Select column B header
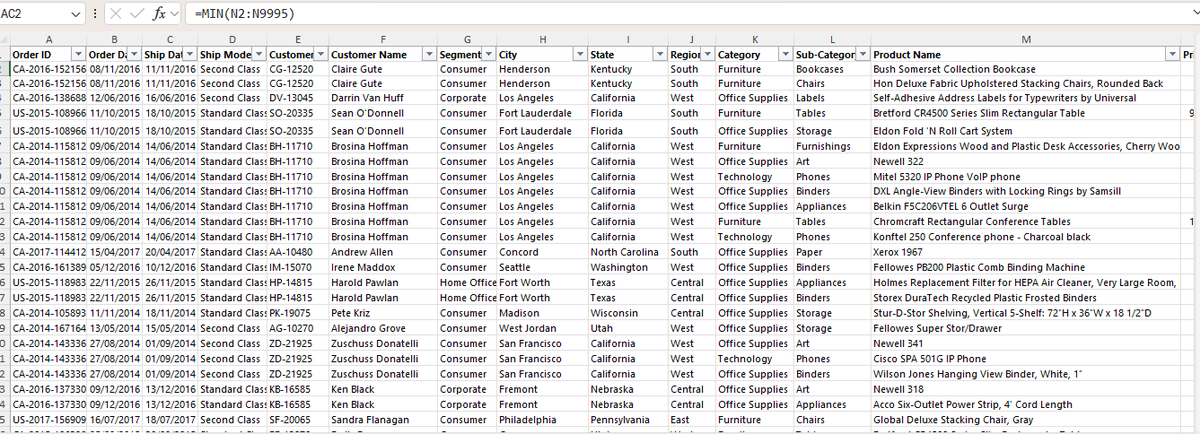This screenshot has width=1200, height=434. [112, 38]
